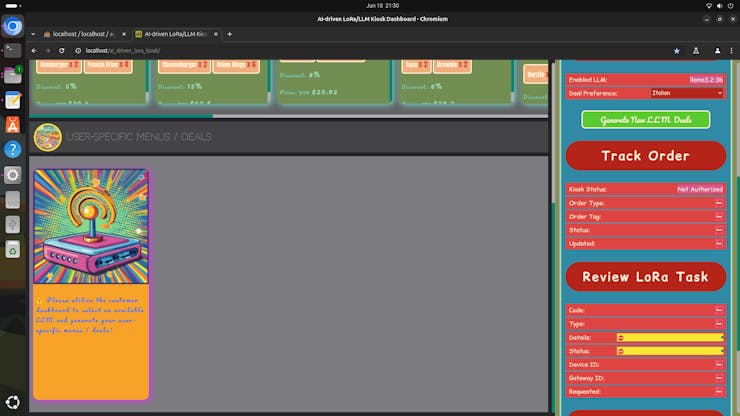Open Chromium three-dot menu
The height and width of the screenshot is (416, 740).
coord(732,51)
